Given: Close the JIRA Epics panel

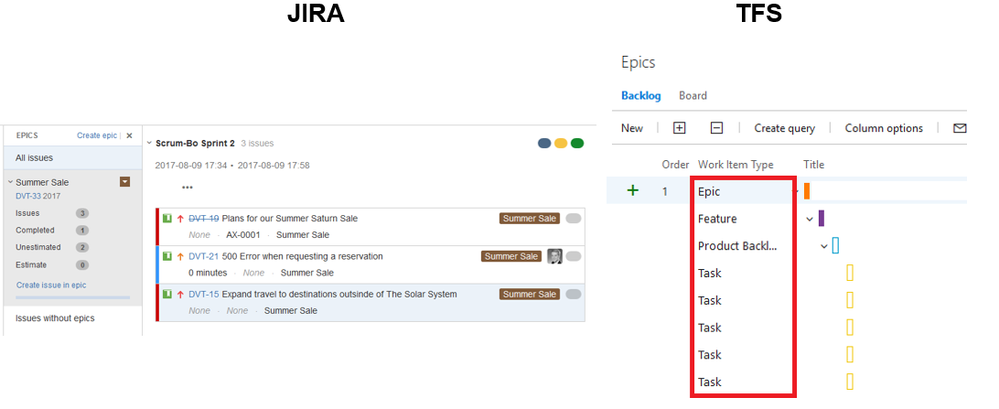Looking at the screenshot, I should [129, 136].
